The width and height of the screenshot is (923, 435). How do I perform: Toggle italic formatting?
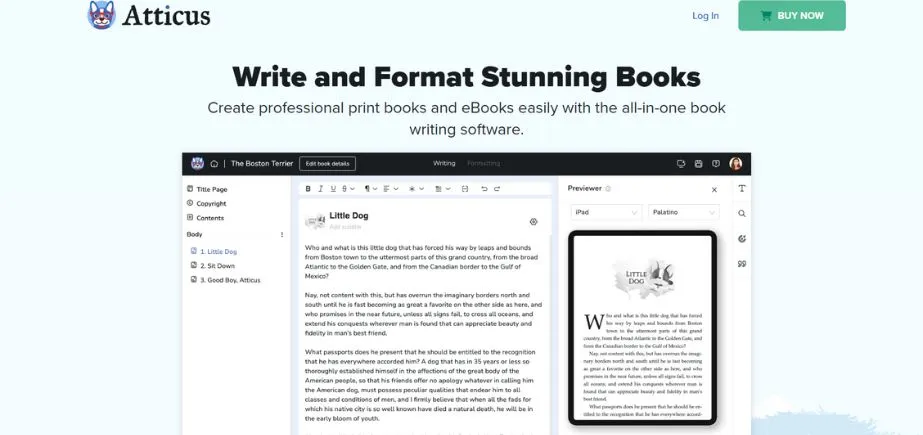tap(321, 188)
